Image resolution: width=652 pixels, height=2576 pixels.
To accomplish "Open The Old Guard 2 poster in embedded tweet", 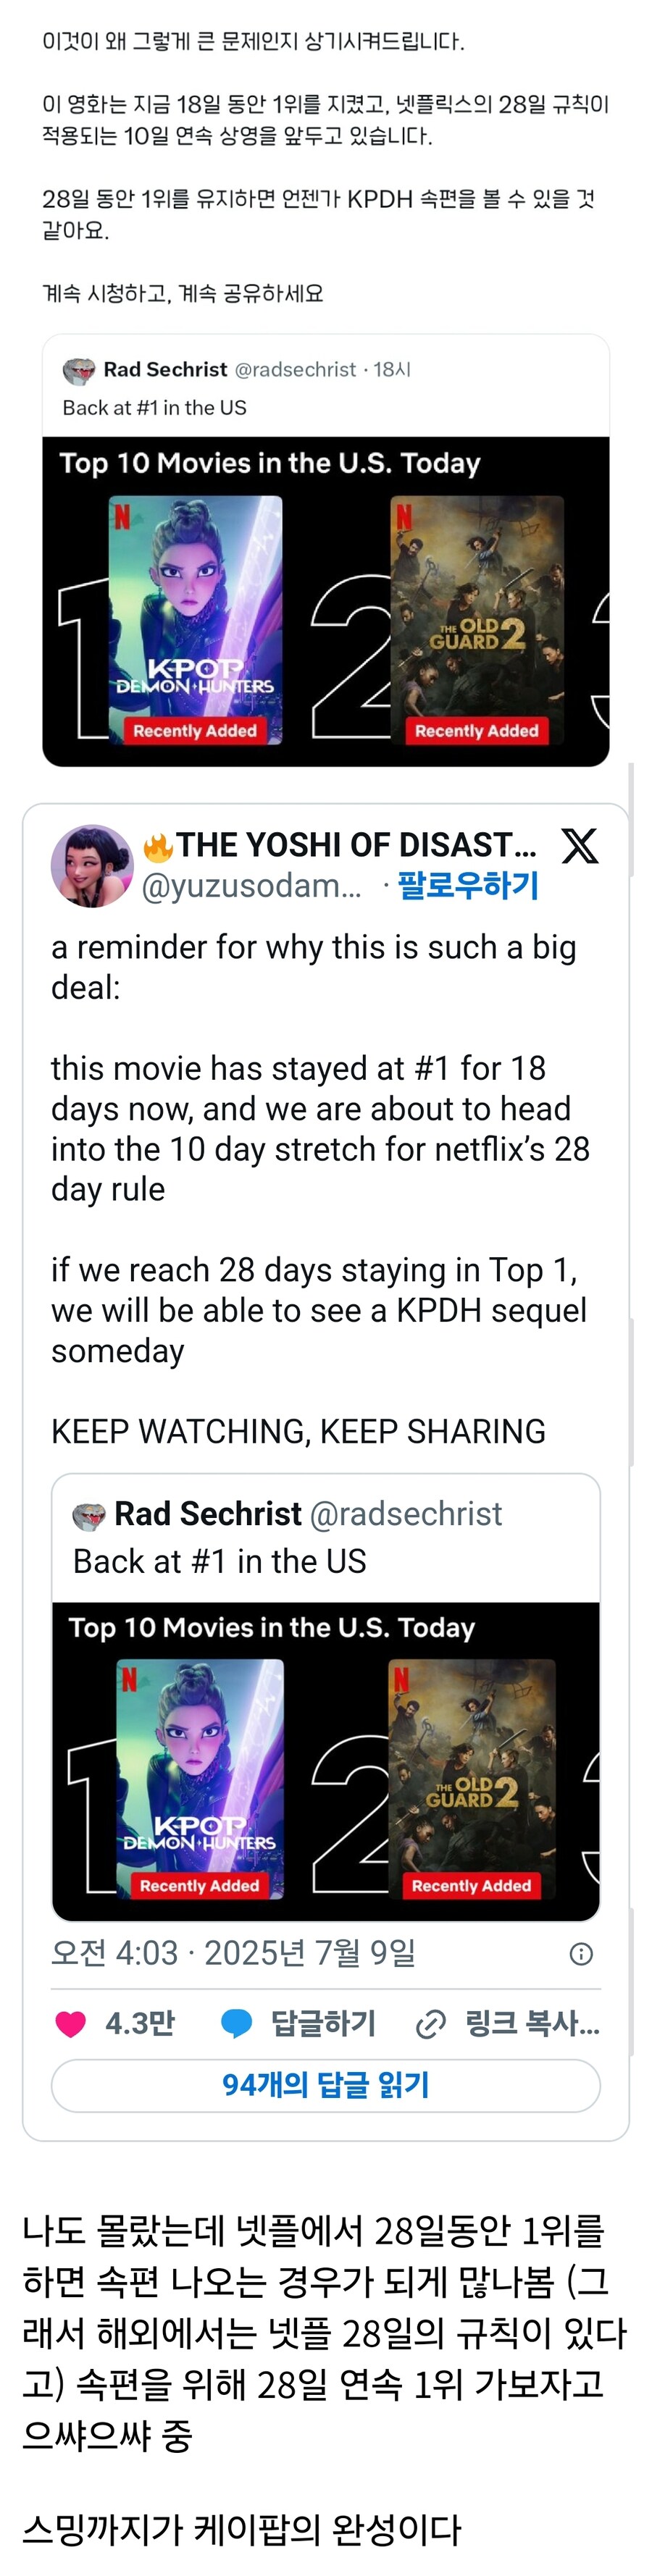I will pyautogui.click(x=471, y=1779).
